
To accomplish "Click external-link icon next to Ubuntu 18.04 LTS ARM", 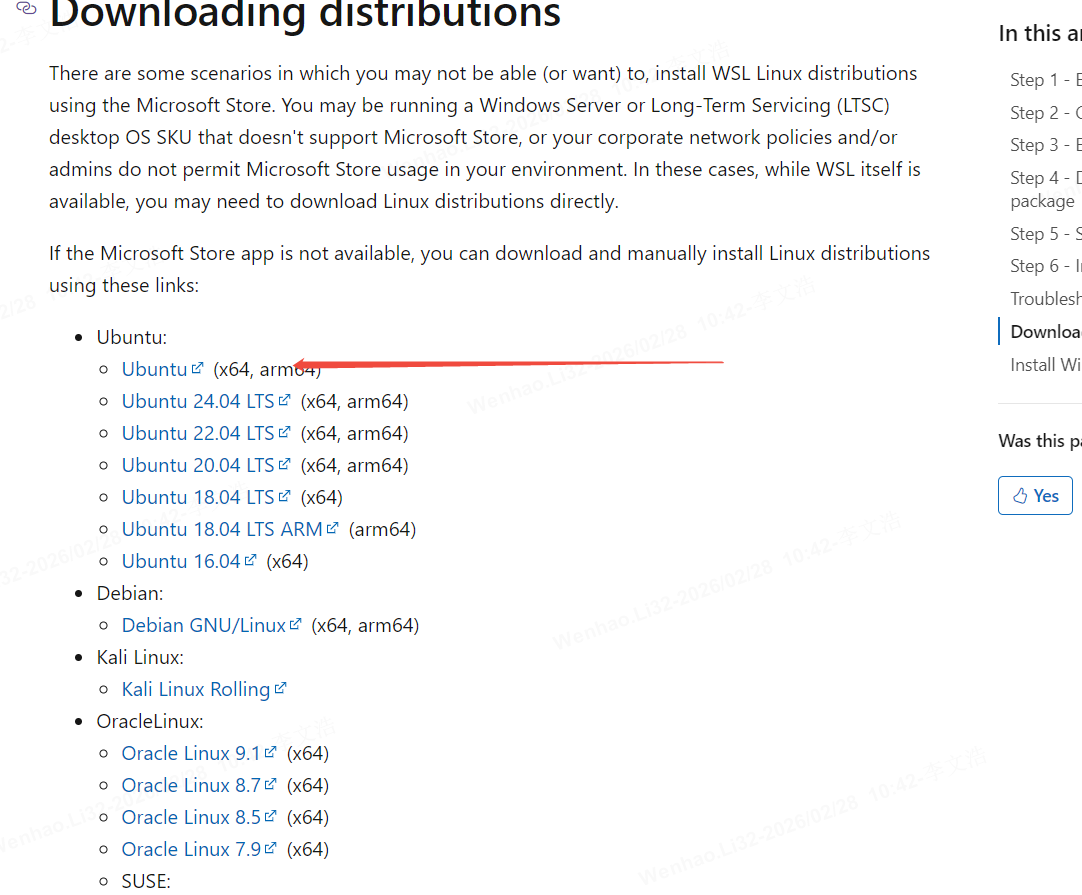I will point(333,528).
